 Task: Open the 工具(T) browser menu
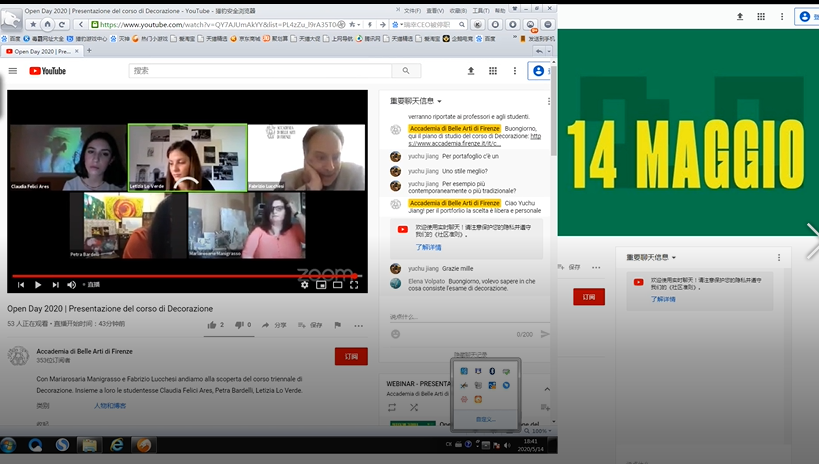point(481,10)
